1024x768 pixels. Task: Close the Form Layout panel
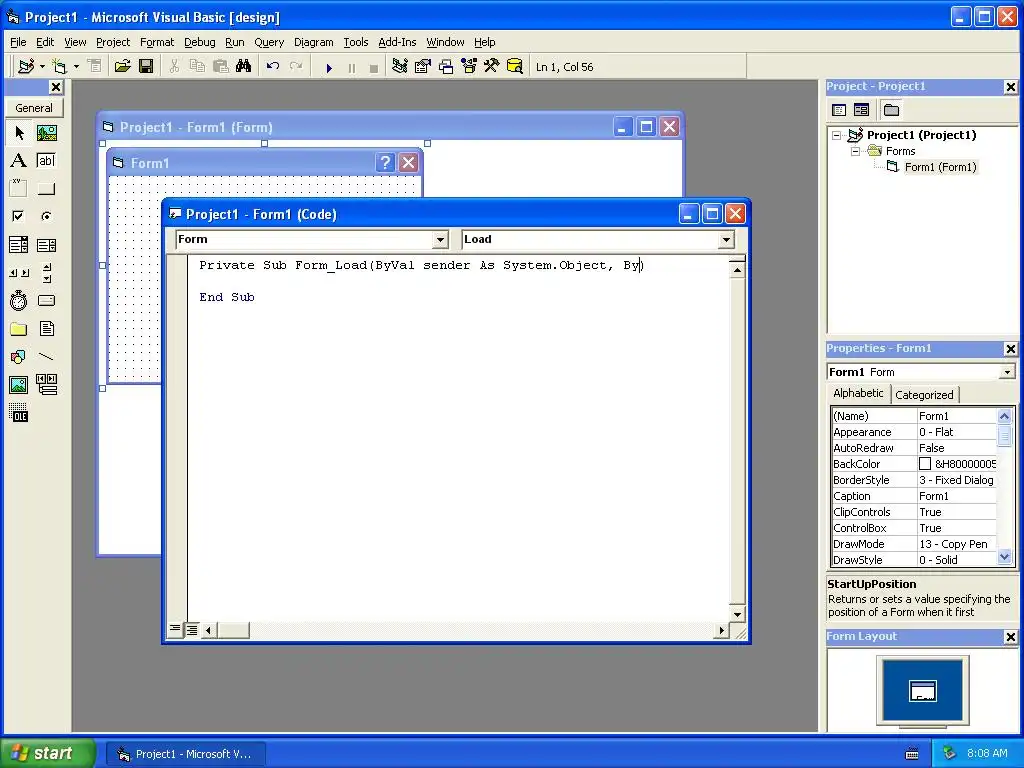[1010, 637]
